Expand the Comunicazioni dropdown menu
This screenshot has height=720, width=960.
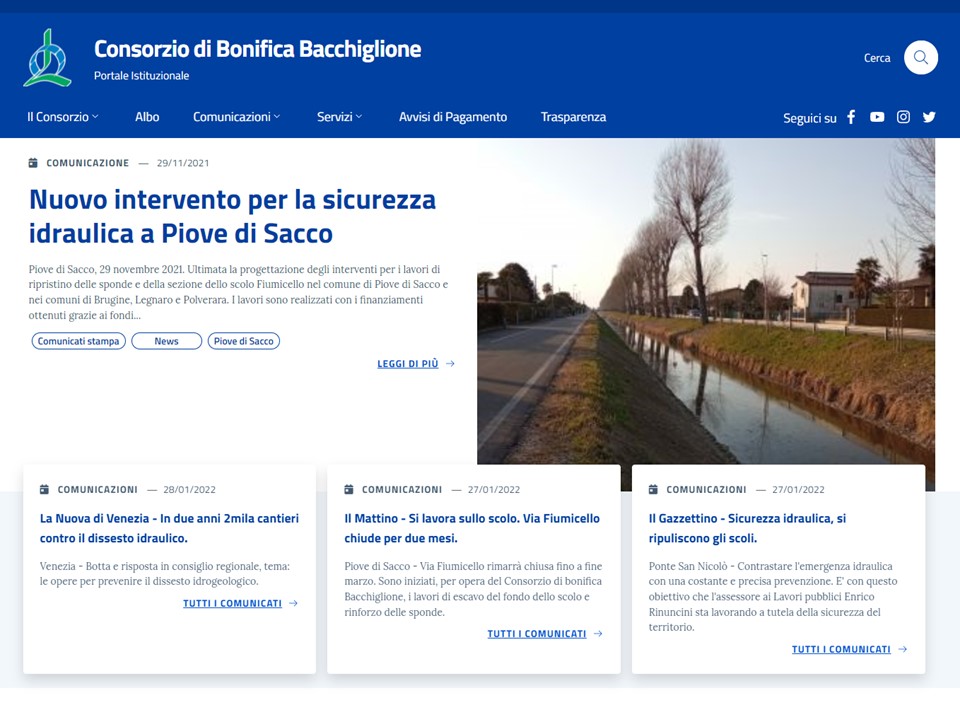236,117
